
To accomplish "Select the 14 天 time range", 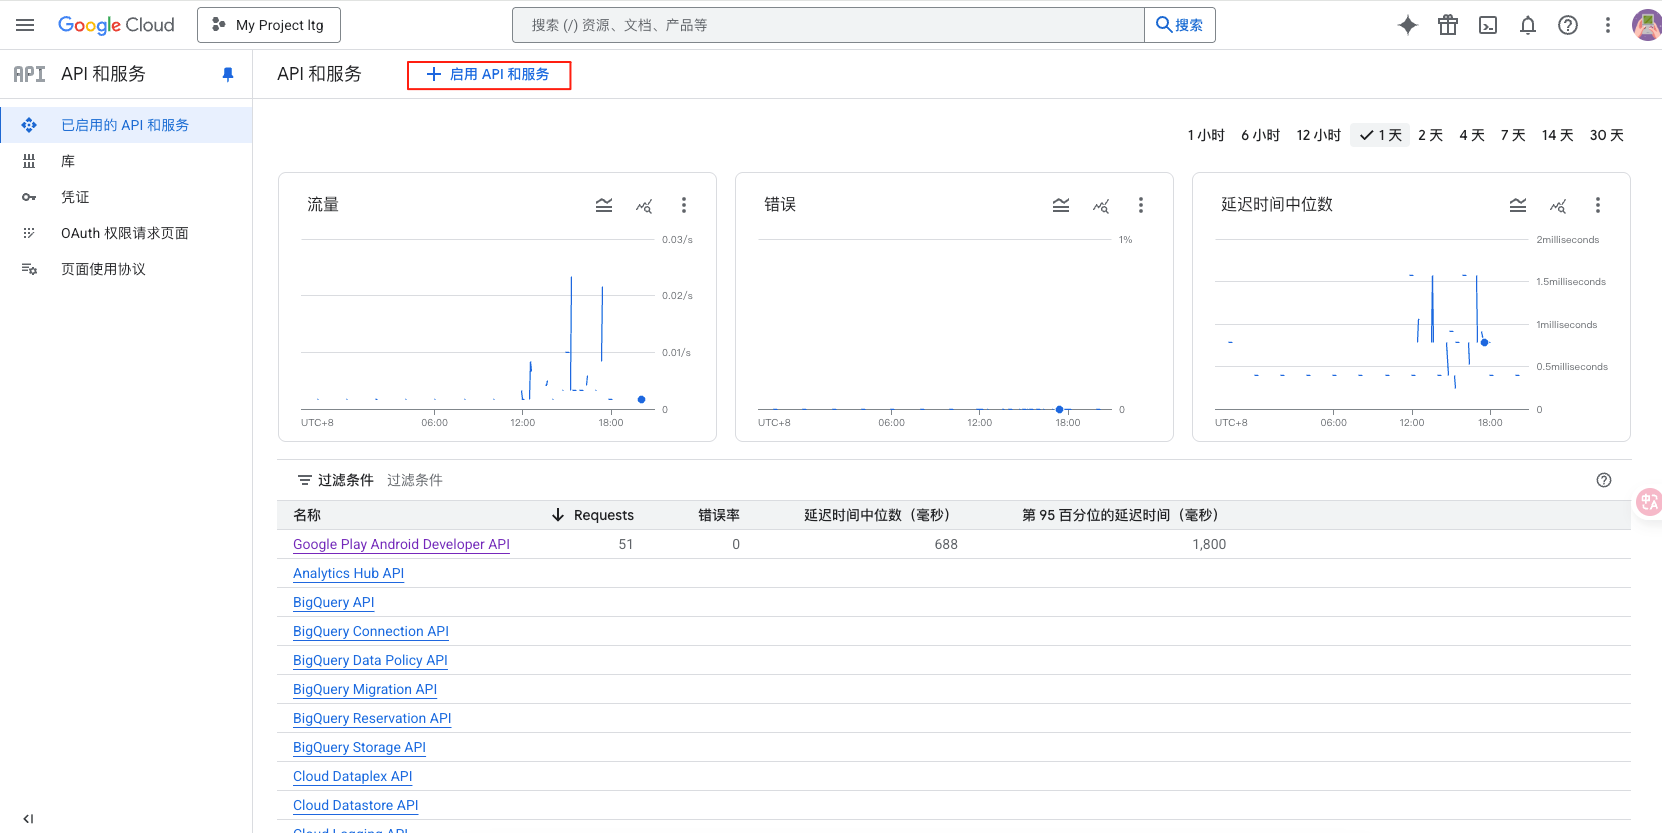I will pyautogui.click(x=1557, y=135).
